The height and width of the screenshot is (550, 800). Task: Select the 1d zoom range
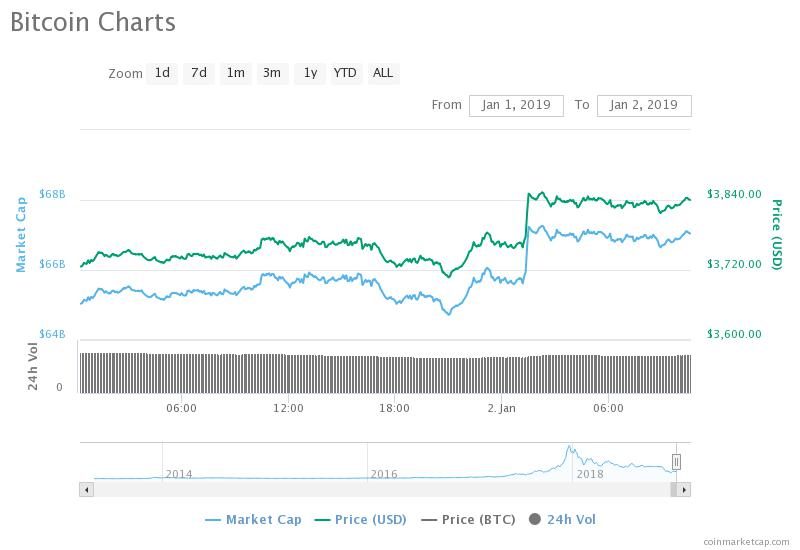[x=162, y=73]
